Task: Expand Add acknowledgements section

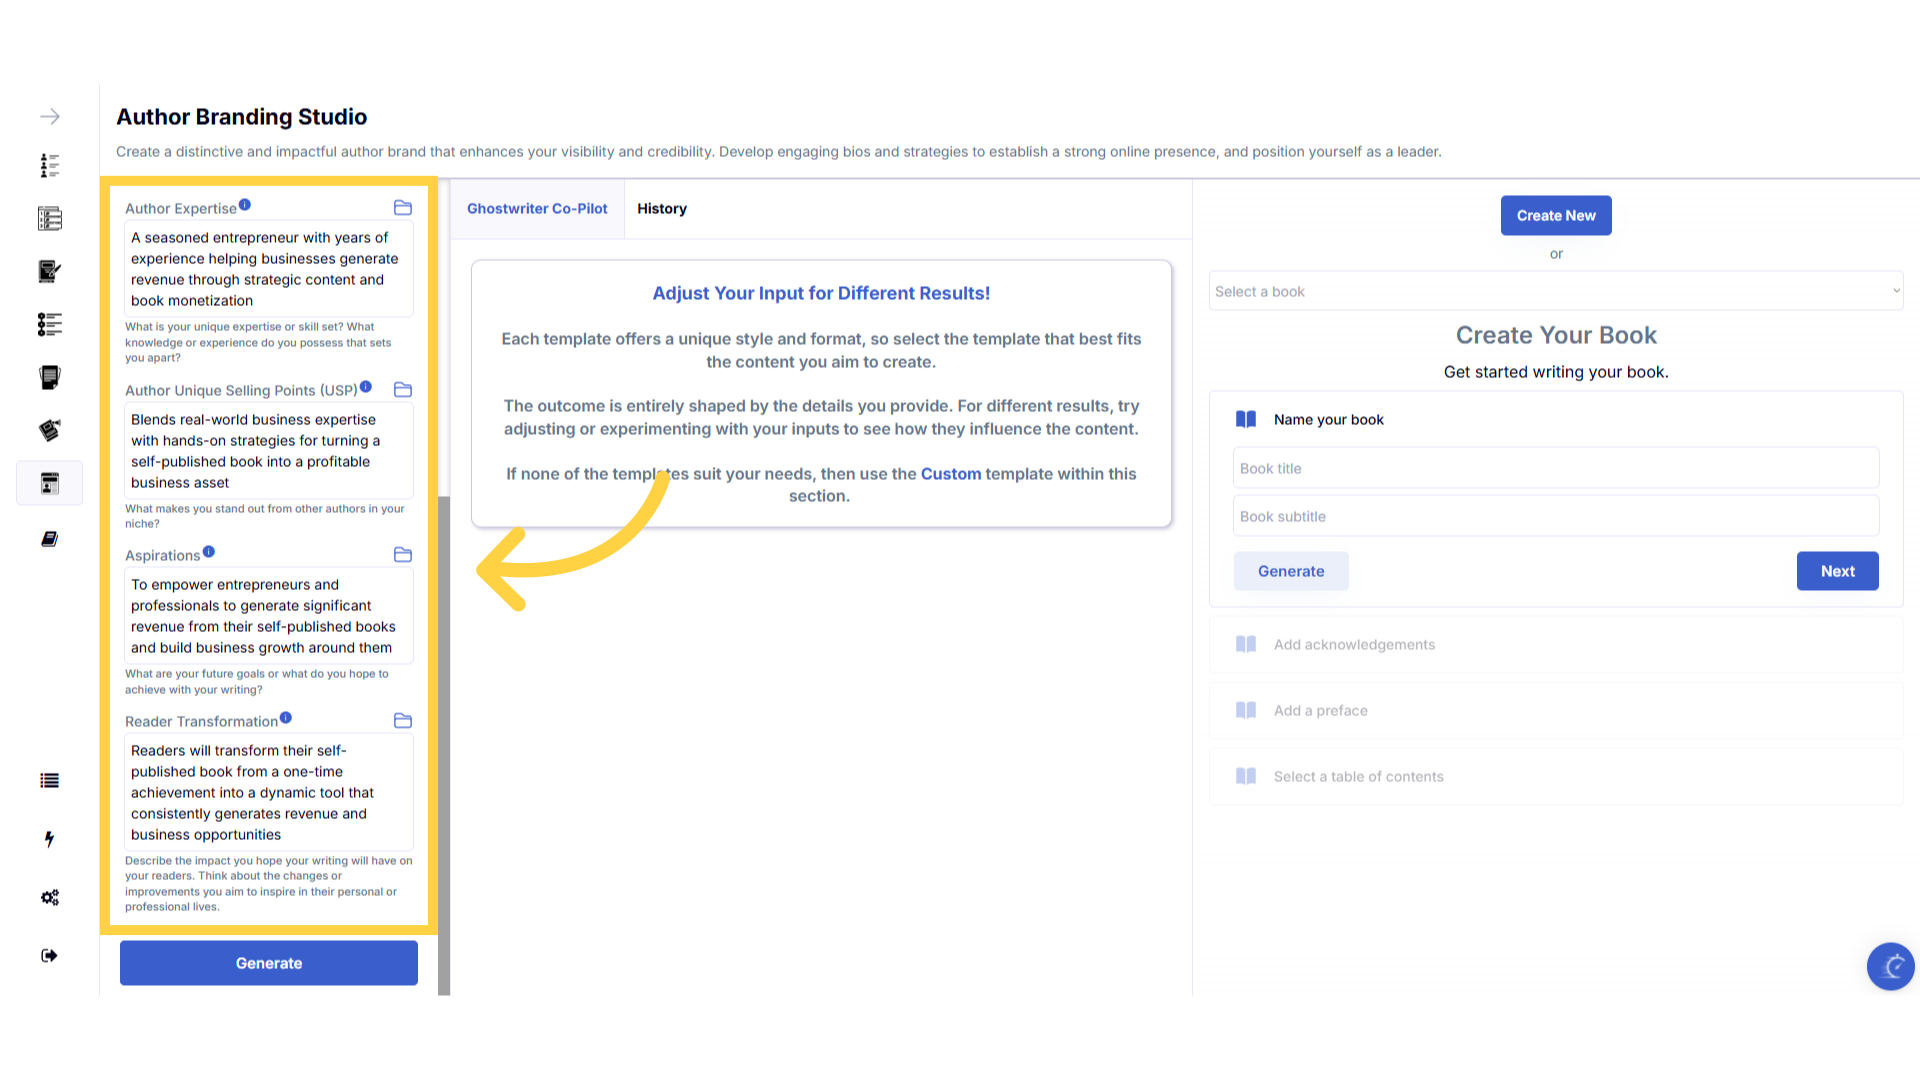Action: point(1354,645)
